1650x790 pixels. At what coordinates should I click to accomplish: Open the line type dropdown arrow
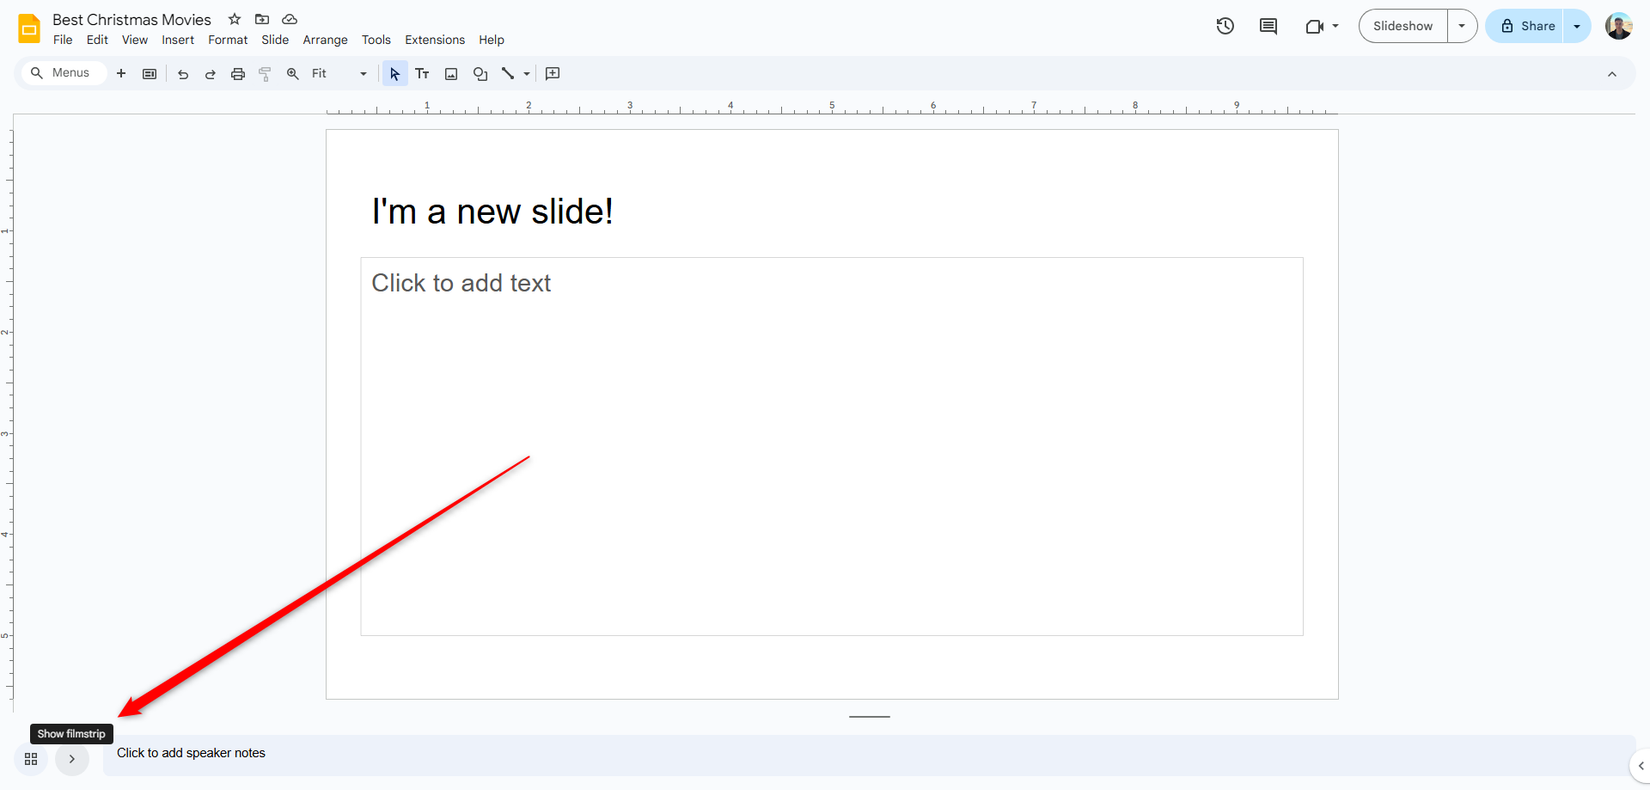527,73
